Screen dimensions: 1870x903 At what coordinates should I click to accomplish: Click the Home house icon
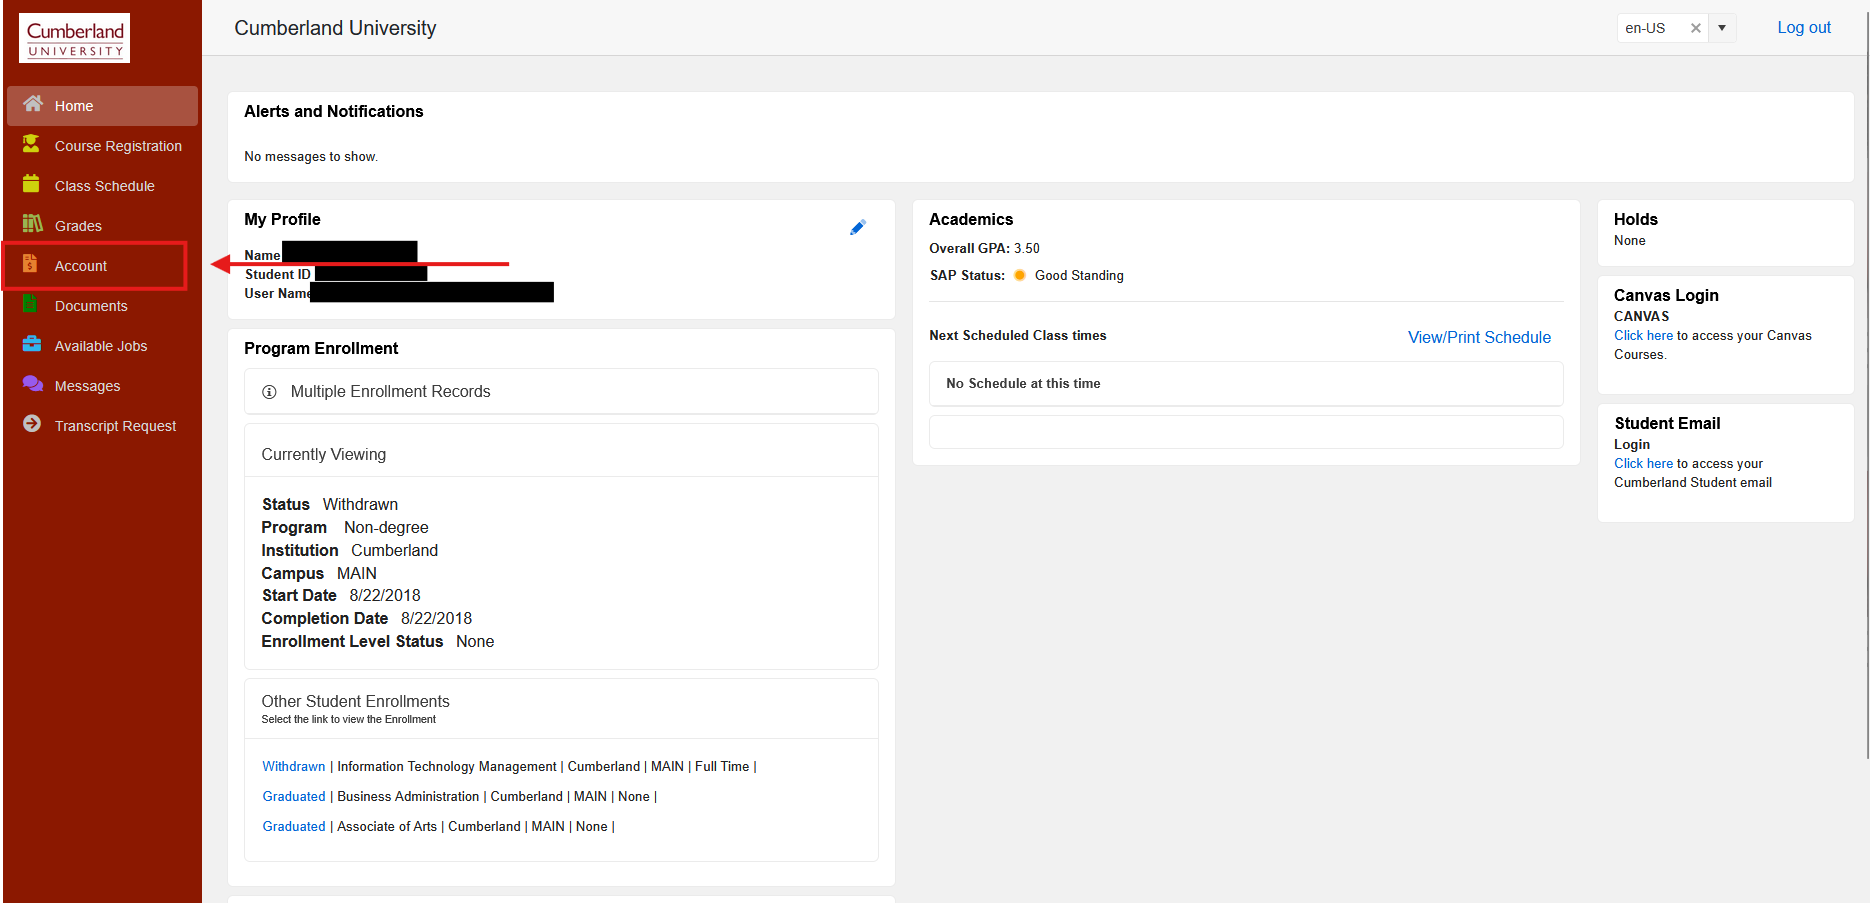[33, 104]
